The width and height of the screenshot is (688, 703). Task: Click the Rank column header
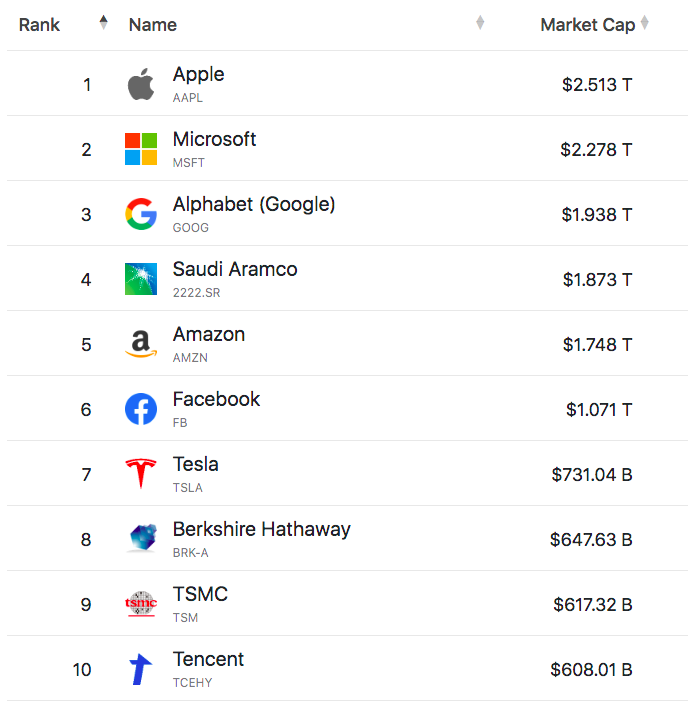pyautogui.click(x=40, y=25)
